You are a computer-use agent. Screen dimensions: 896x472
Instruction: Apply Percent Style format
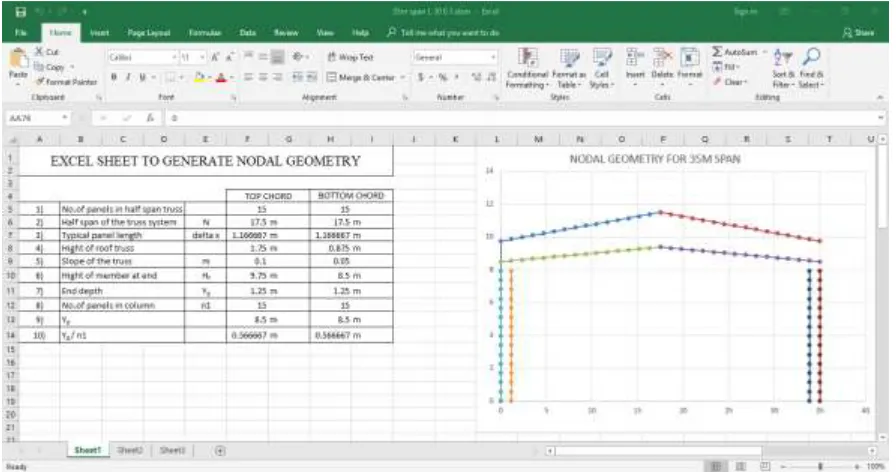coord(443,77)
